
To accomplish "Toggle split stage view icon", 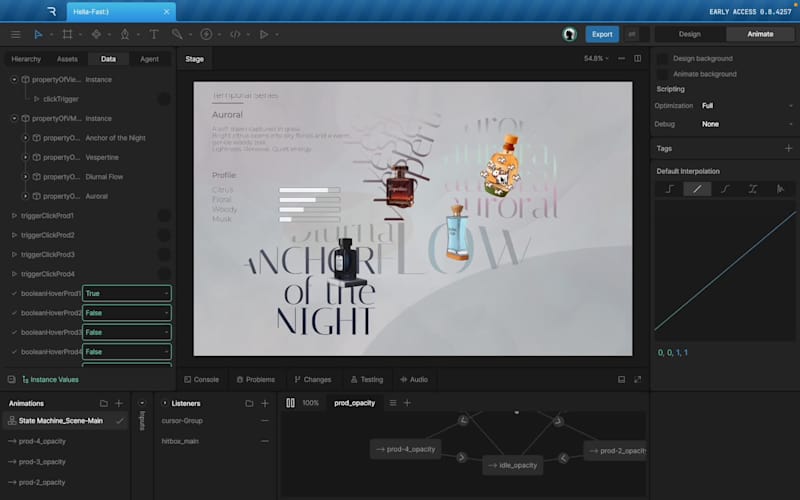I will (x=638, y=59).
